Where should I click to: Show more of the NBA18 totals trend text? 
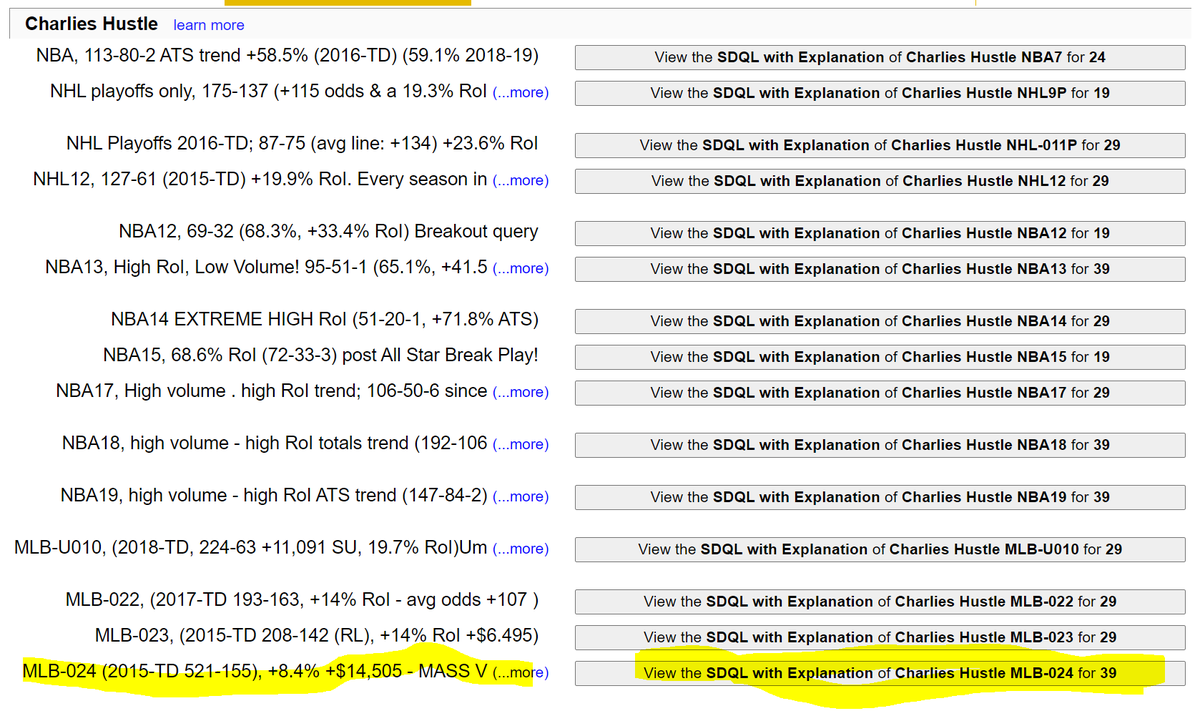(x=520, y=444)
